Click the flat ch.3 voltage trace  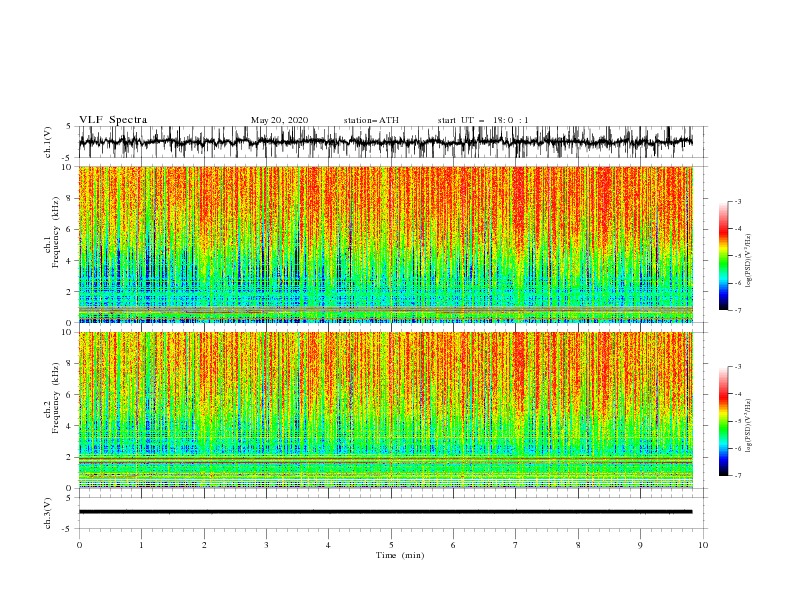pos(385,512)
